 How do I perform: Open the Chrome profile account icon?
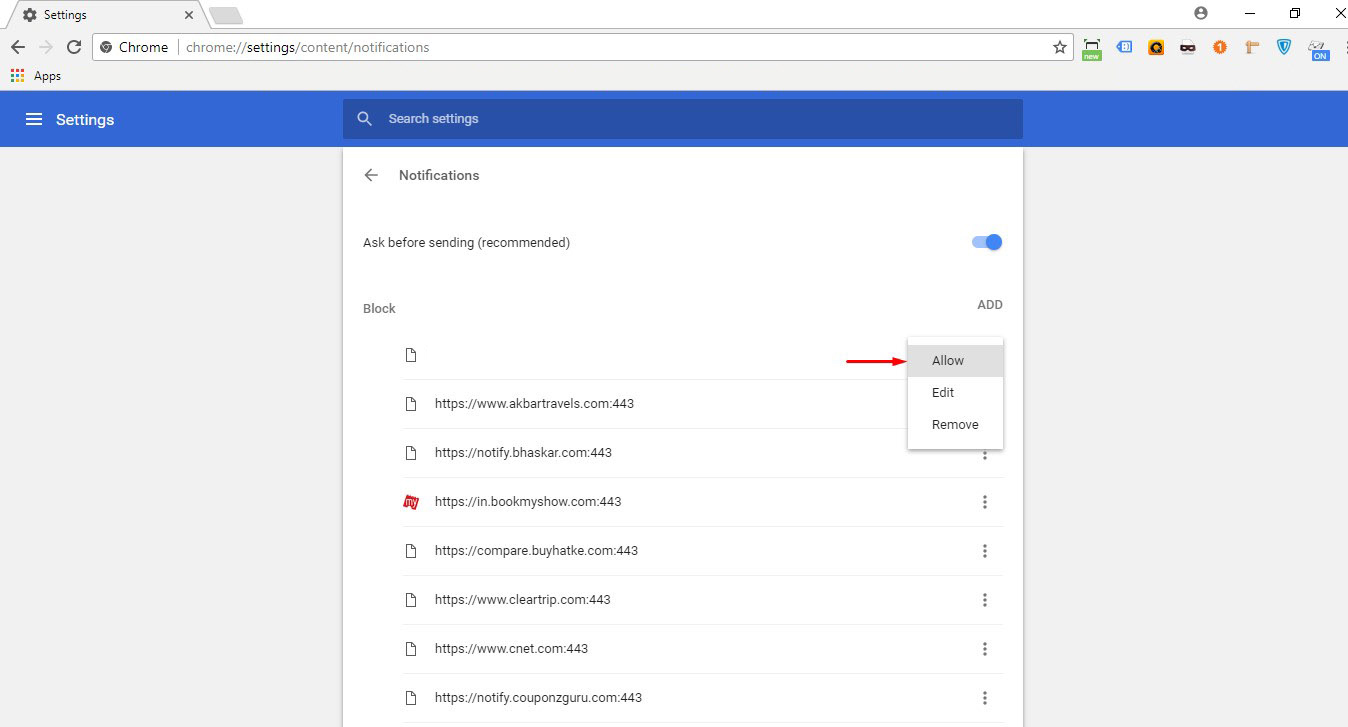[1200, 13]
